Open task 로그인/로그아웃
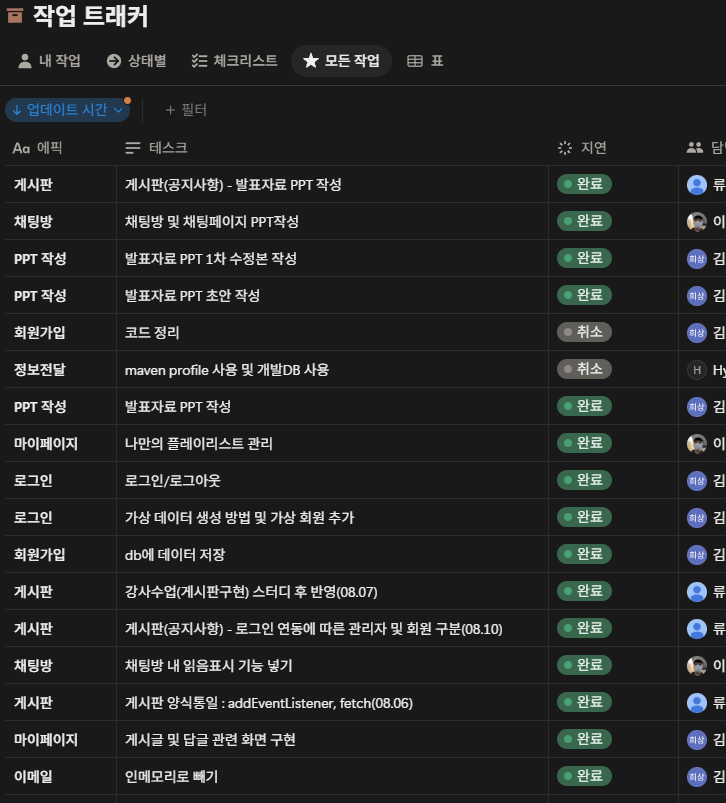Viewport: 726px width, 803px height. tap(173, 480)
